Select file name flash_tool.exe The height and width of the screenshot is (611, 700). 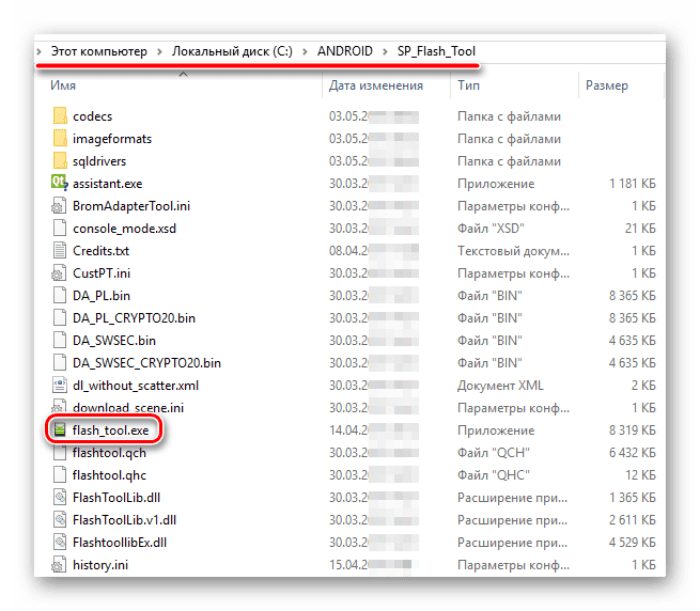[110, 430]
